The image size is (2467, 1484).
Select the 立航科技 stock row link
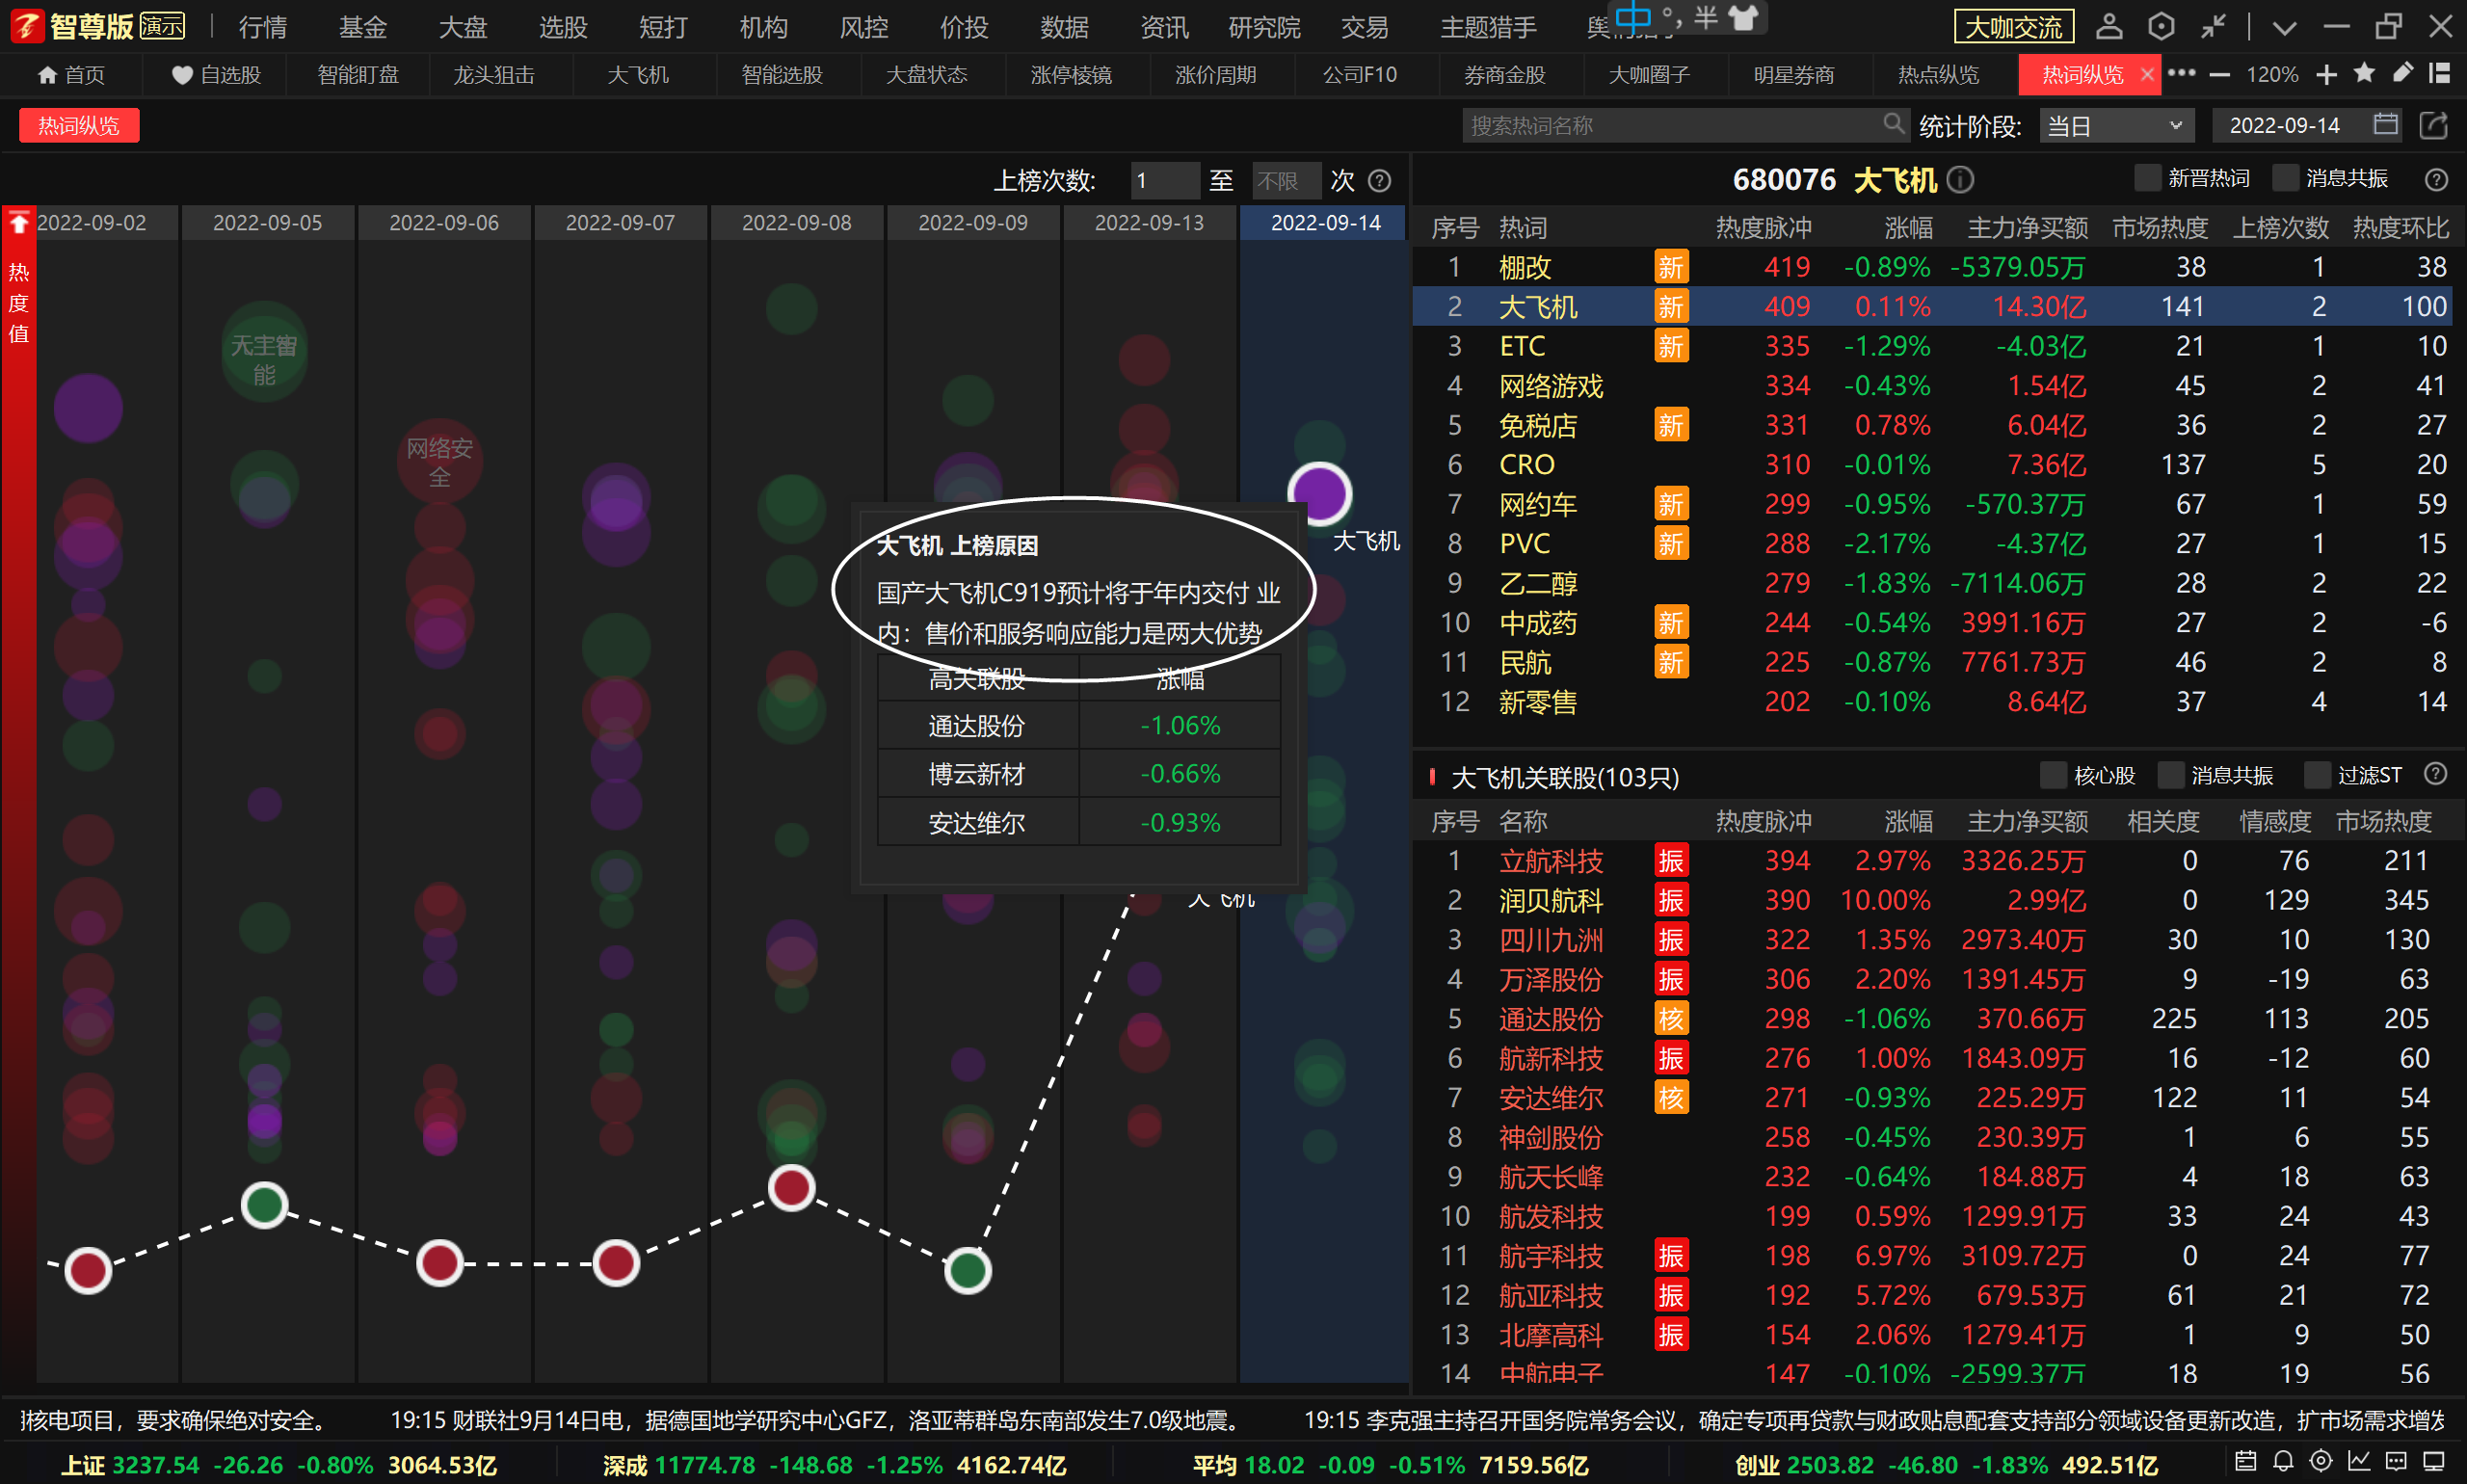click(x=1551, y=861)
